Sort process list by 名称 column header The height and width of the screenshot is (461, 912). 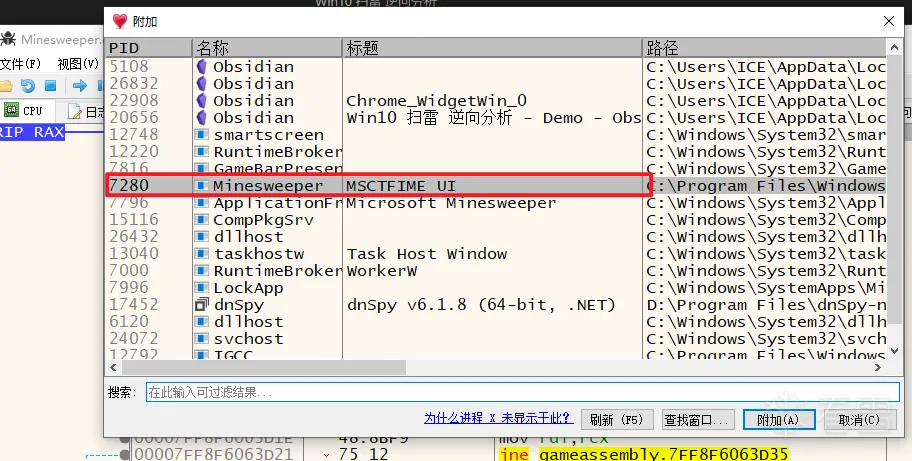point(267,48)
